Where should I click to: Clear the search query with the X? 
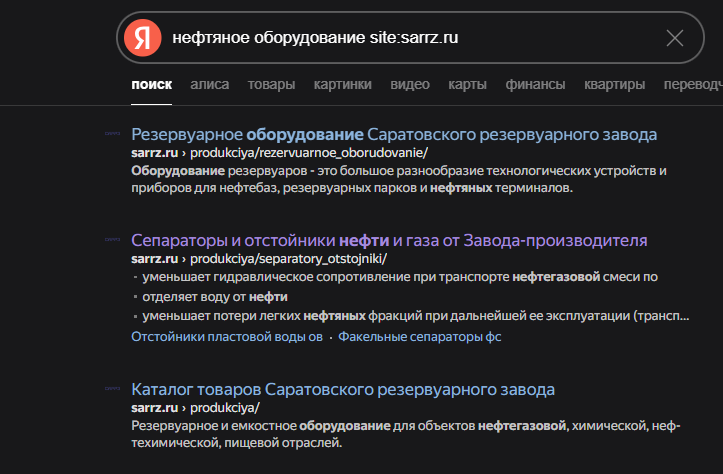(675, 38)
